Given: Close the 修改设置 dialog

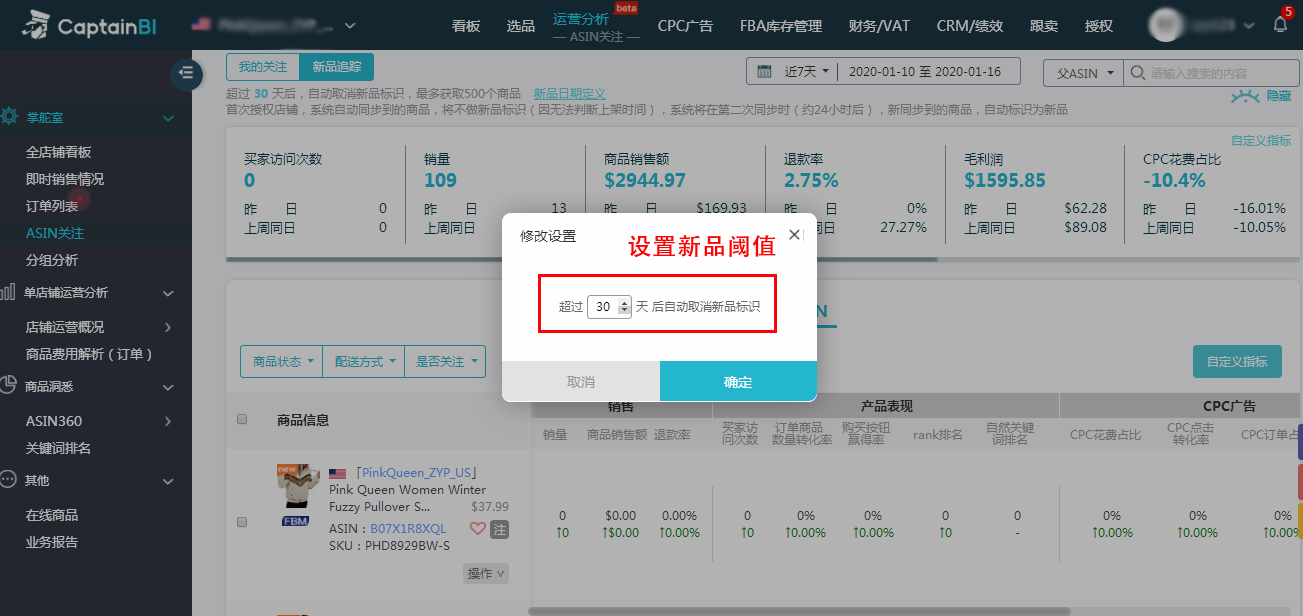Looking at the screenshot, I should [x=795, y=234].
